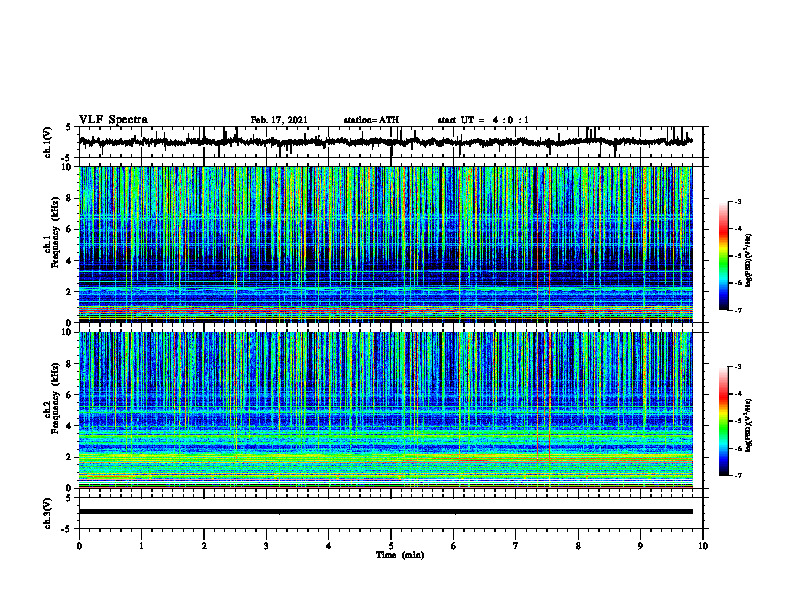Click the ch.2 "Frequency (kHz)" axis label
This screenshot has width=792, height=612.
[x=55, y=398]
